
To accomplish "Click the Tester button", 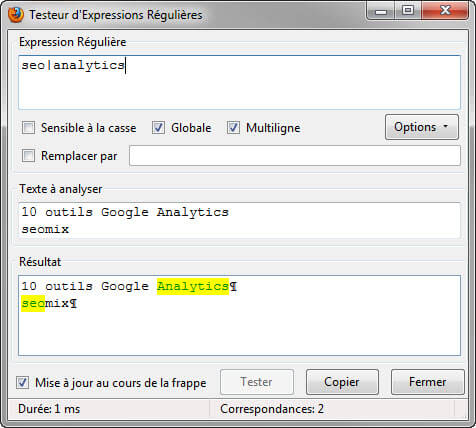I will click(x=257, y=382).
